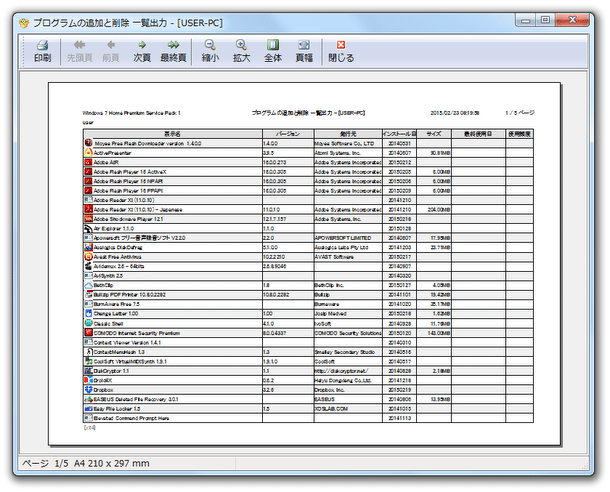Click the 発行元 column header

[x=348, y=134]
